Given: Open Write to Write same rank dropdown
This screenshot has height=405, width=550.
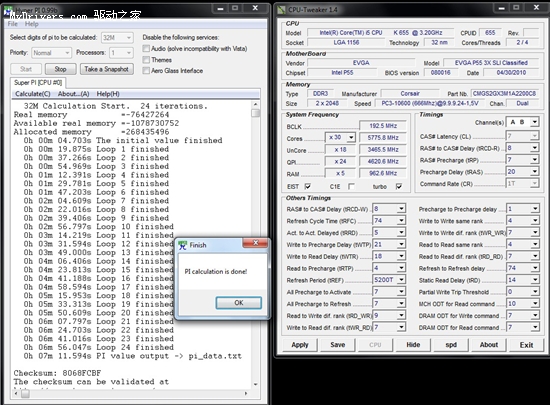Looking at the screenshot, I should 534,221.
